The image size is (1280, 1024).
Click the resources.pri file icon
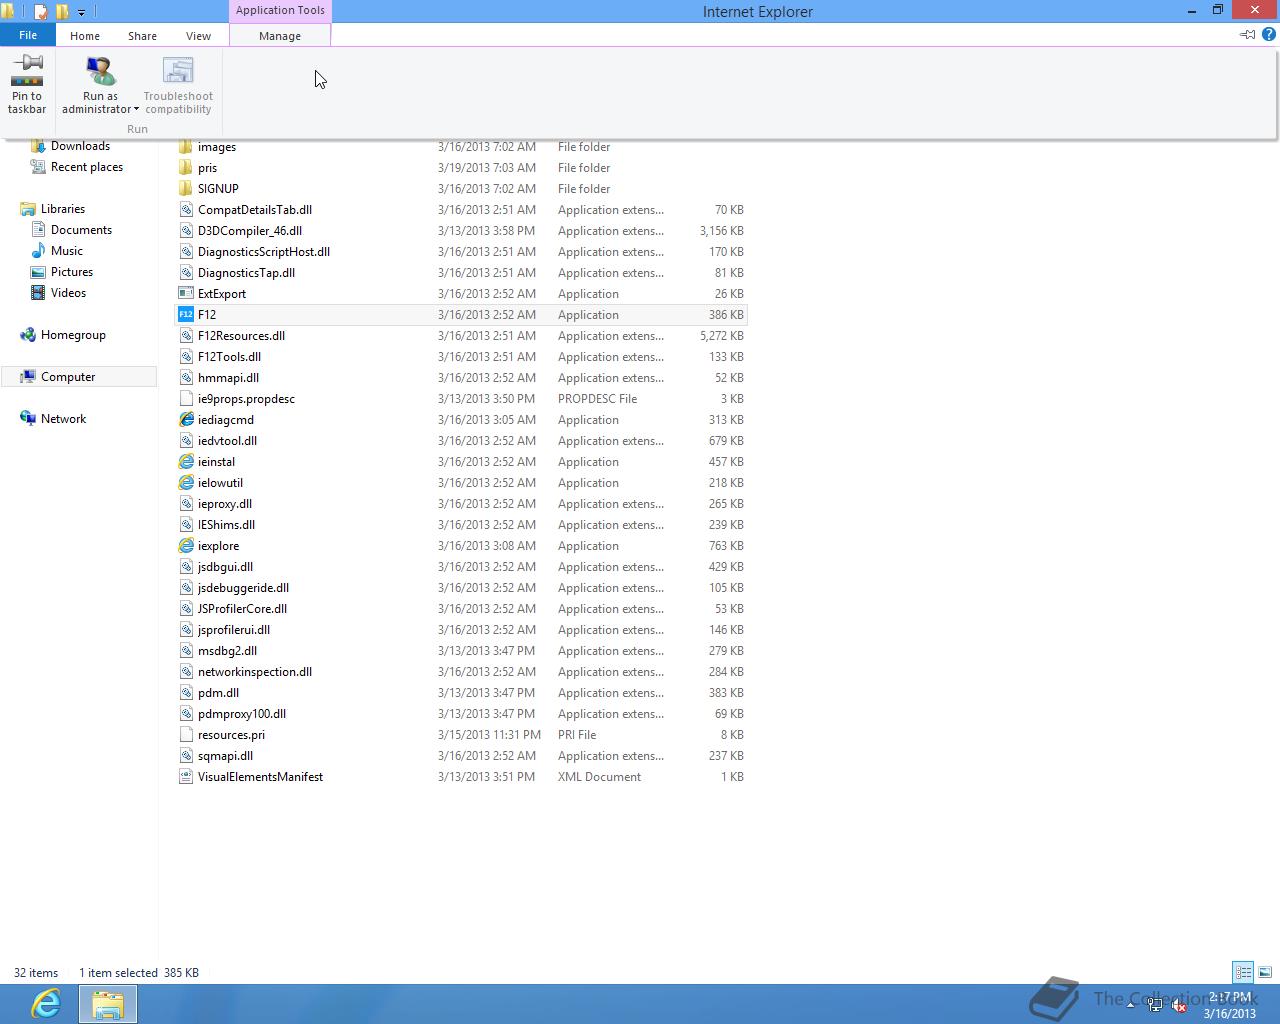point(185,735)
